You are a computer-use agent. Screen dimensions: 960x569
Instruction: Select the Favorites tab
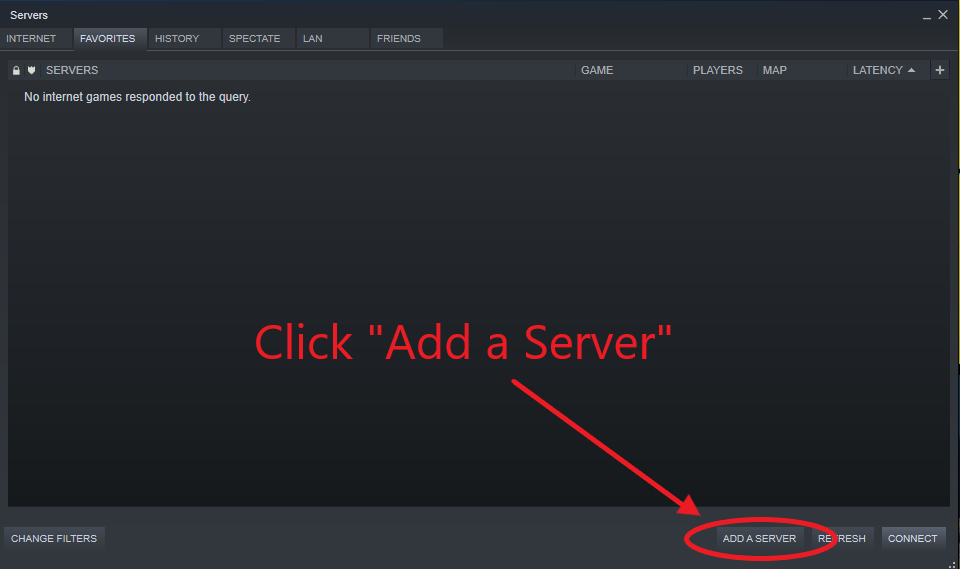pyautogui.click(x=110, y=39)
